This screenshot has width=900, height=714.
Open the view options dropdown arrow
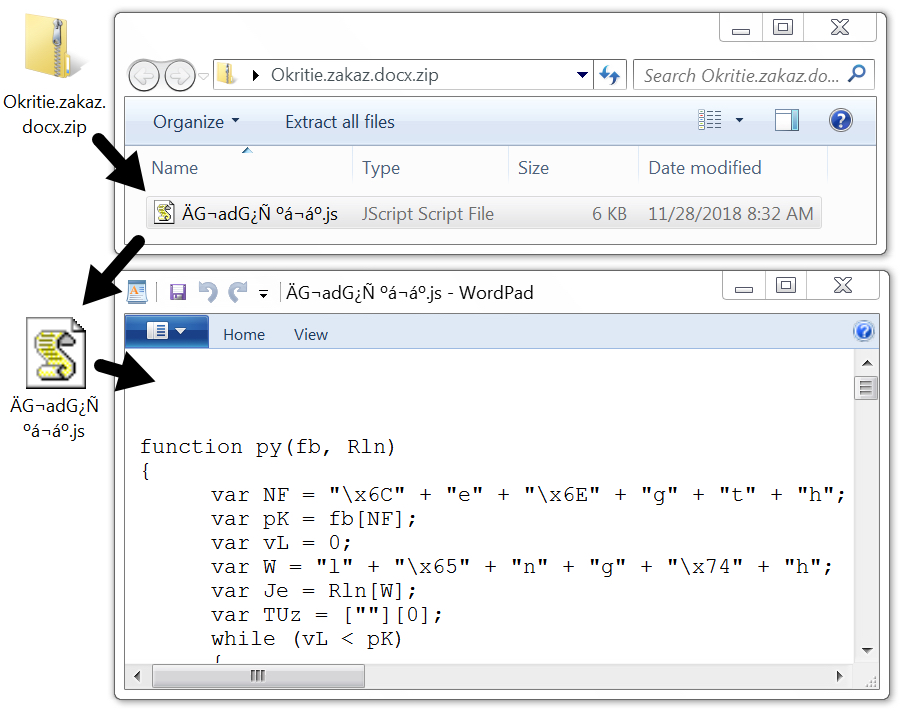pyautogui.click(x=739, y=120)
